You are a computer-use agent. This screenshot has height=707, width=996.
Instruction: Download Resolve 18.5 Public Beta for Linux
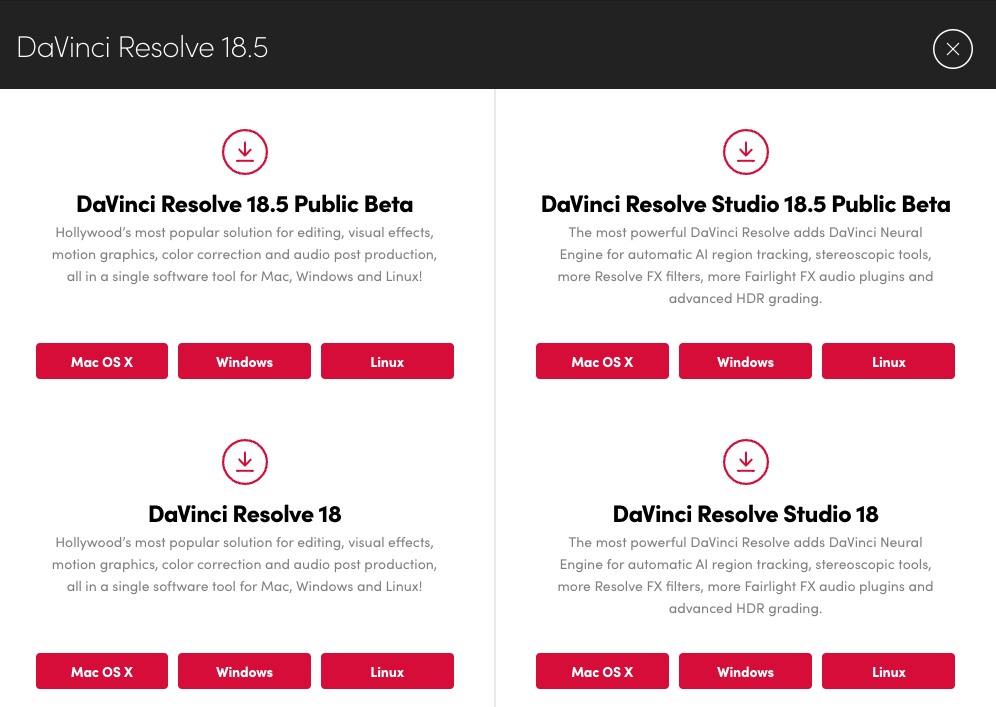pos(387,362)
